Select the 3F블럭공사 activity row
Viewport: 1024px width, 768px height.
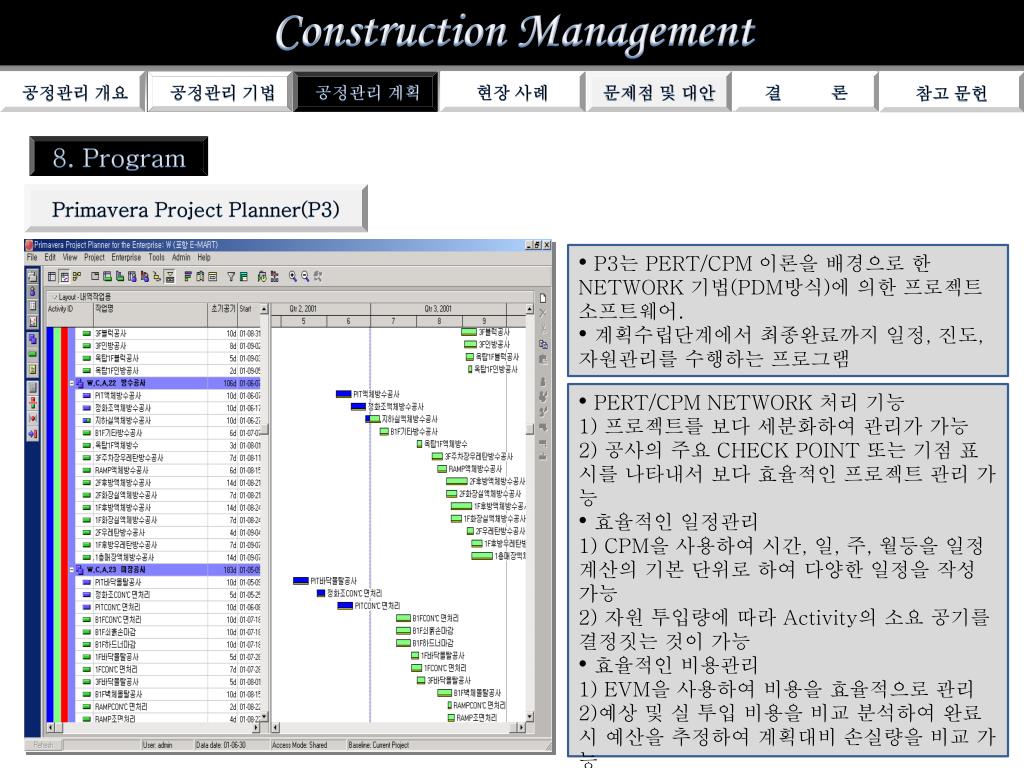click(167, 333)
